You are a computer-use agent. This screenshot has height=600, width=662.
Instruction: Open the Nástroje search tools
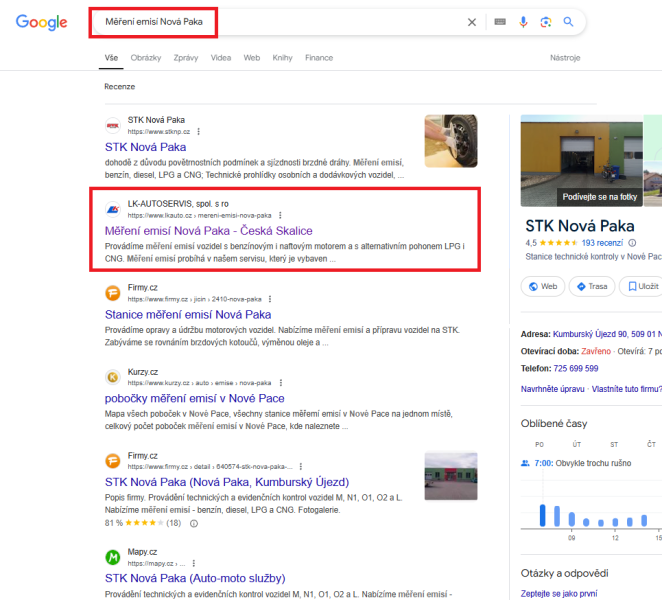click(565, 58)
